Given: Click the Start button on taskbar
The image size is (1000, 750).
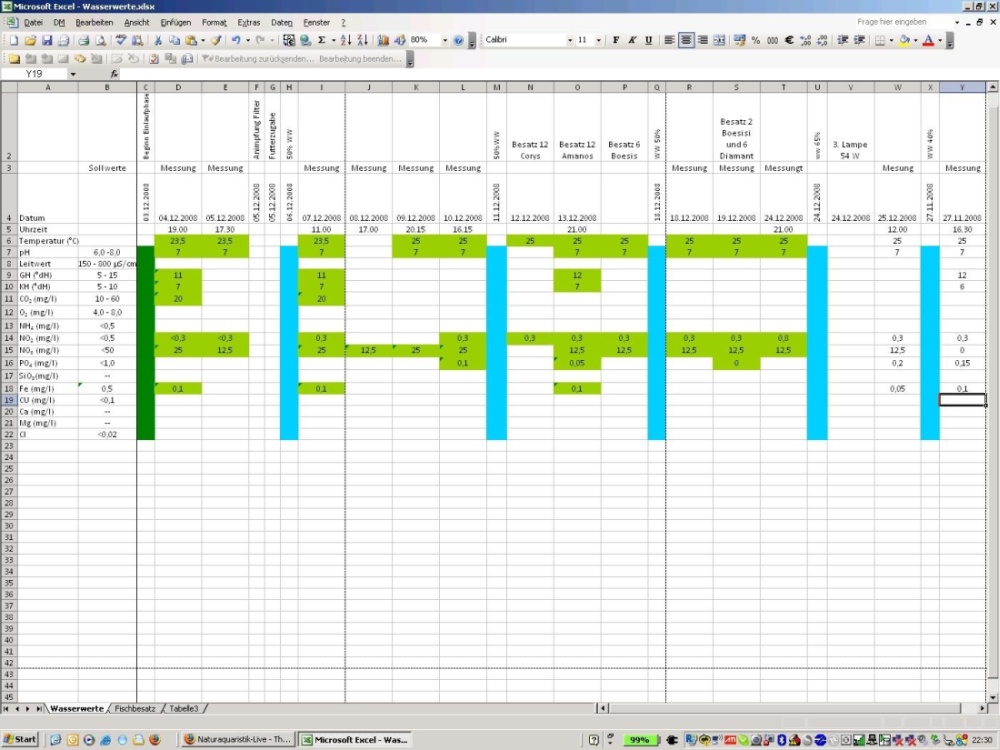Looking at the screenshot, I should [x=20, y=740].
